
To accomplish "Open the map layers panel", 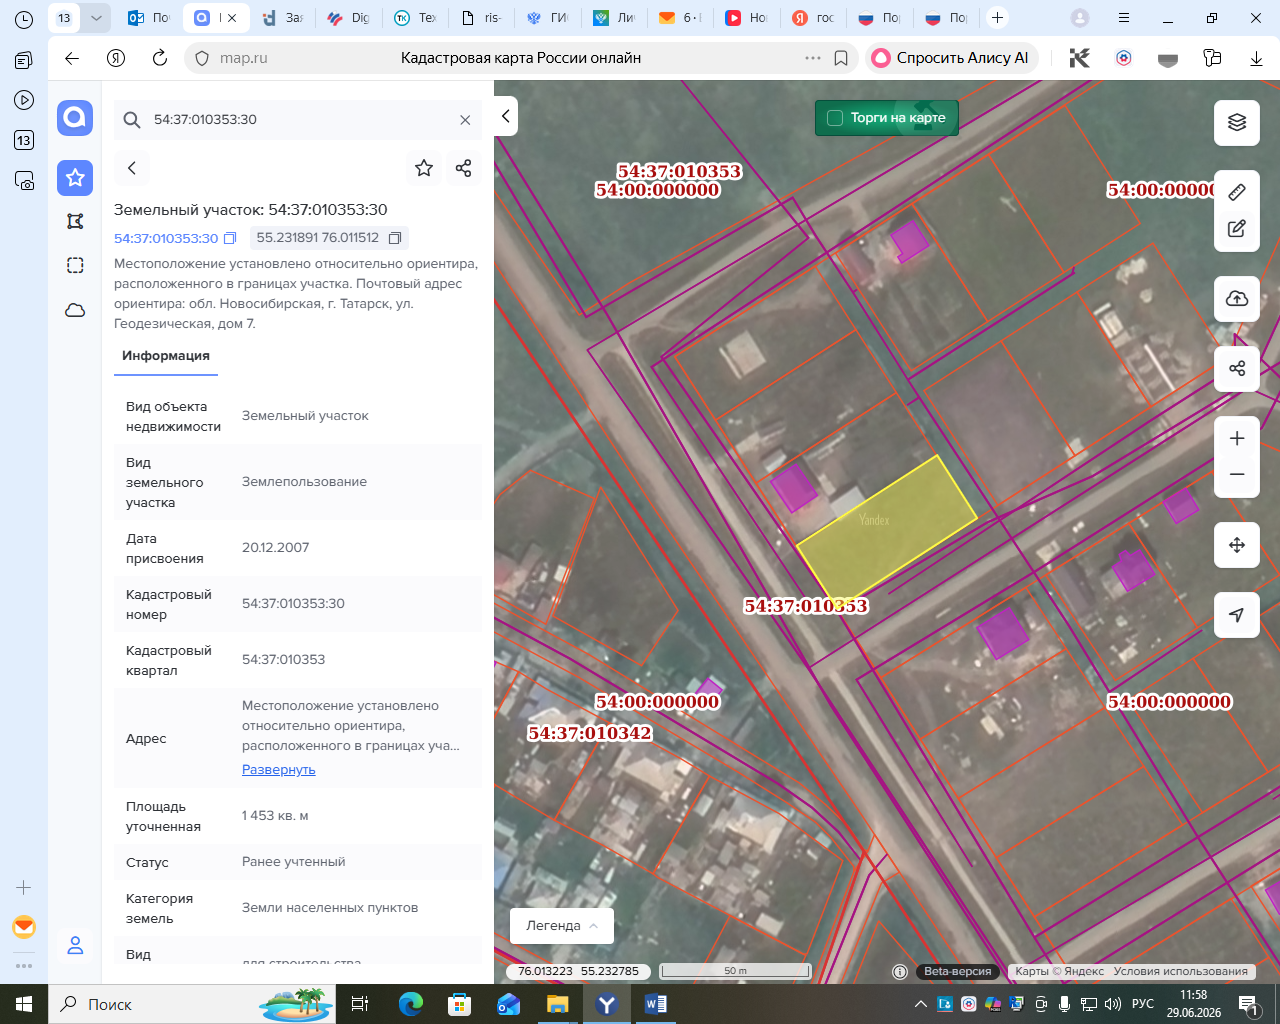I will coord(1237,122).
